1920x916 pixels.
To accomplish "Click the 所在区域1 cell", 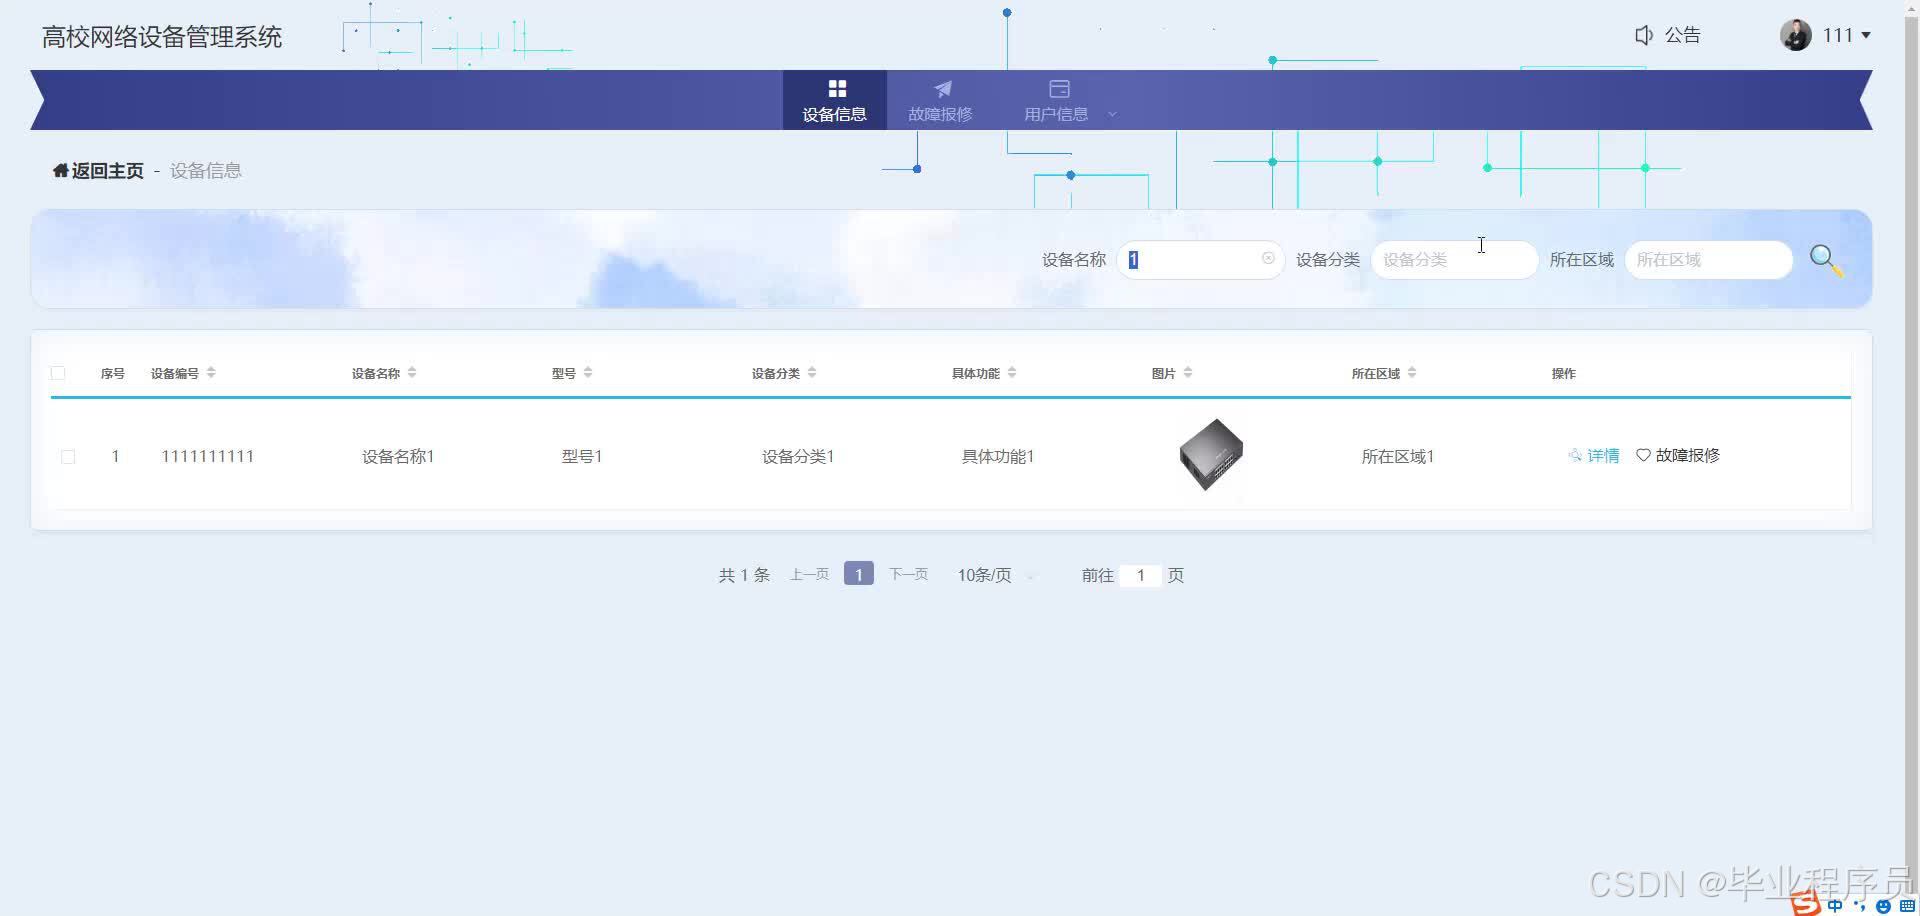I will (1398, 457).
